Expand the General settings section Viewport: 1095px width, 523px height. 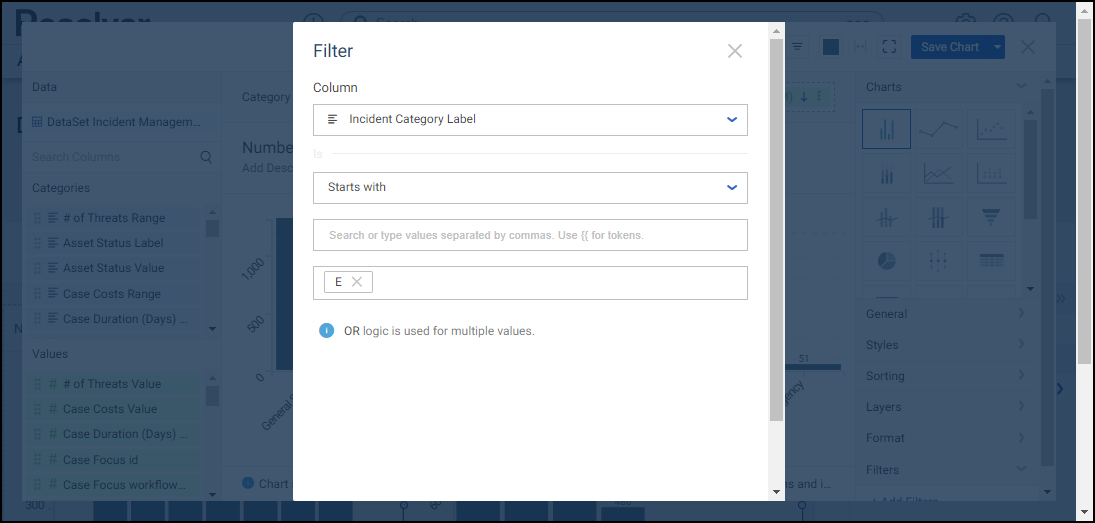pos(945,314)
